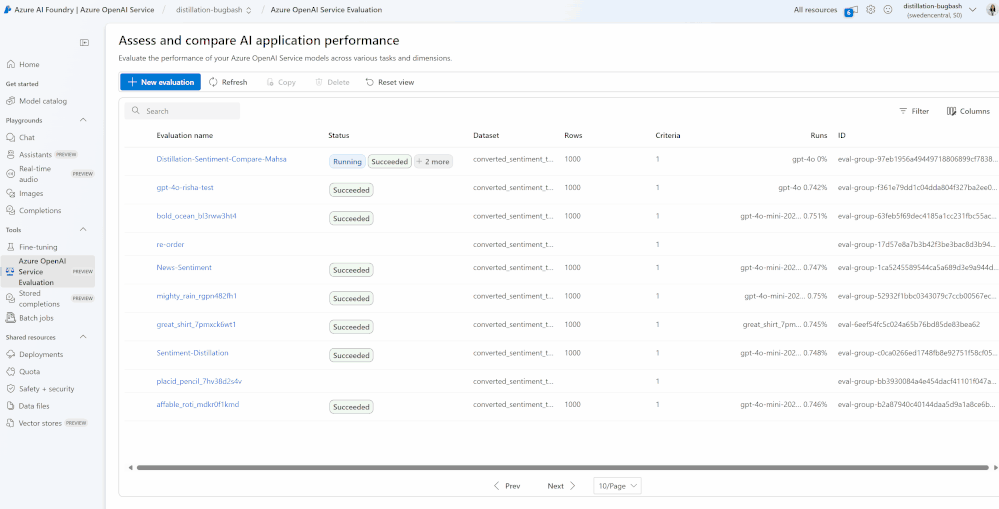Screen dimensions: 999x509
Task: Click the feedback smiley icon
Action: (x=887, y=10)
